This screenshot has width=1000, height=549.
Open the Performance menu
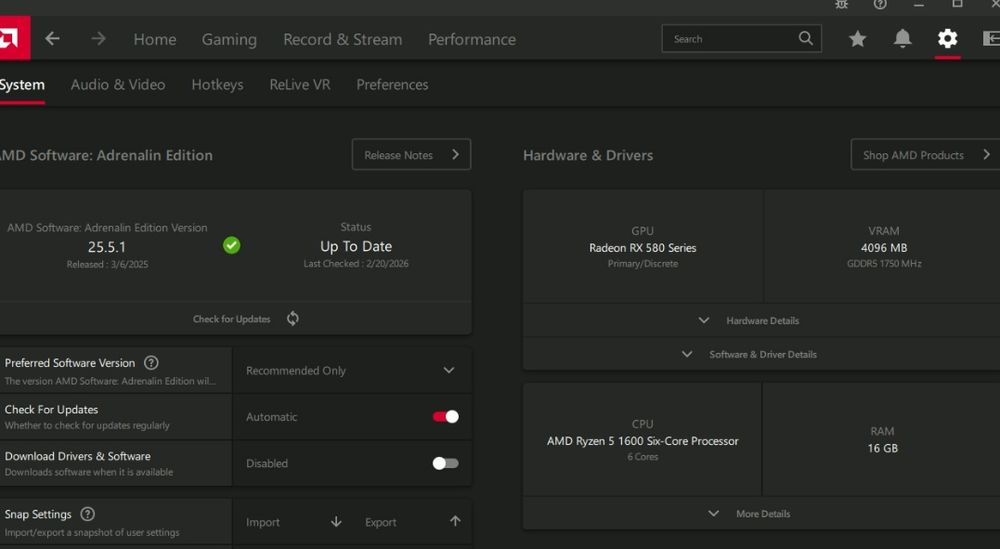pos(472,40)
